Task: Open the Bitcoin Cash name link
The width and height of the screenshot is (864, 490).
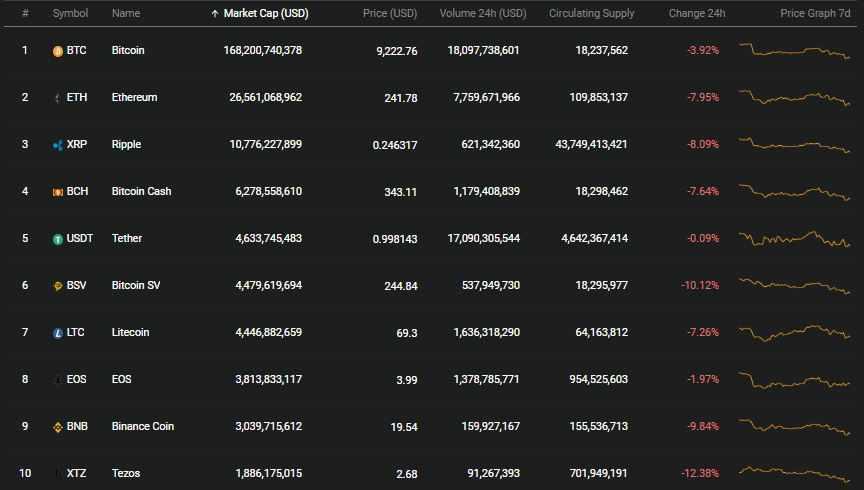Action: (x=142, y=191)
